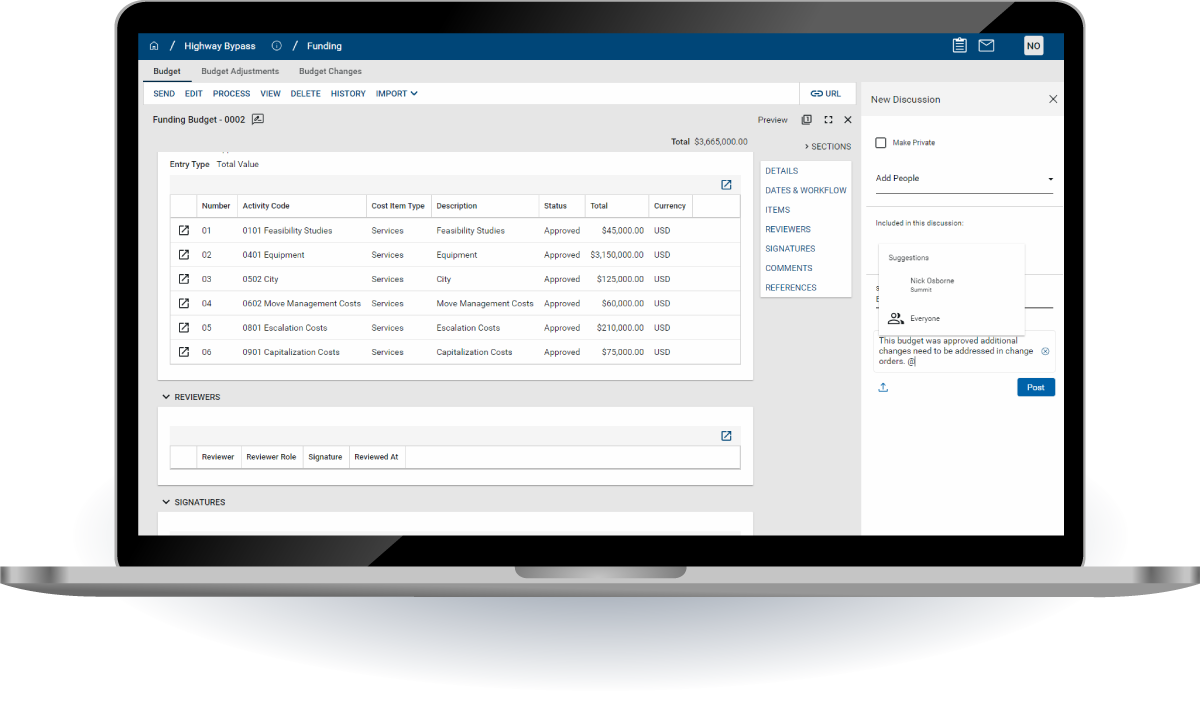1200x712 pixels.
Task: Switch to the Budget Adjustments tab
Action: click(240, 72)
